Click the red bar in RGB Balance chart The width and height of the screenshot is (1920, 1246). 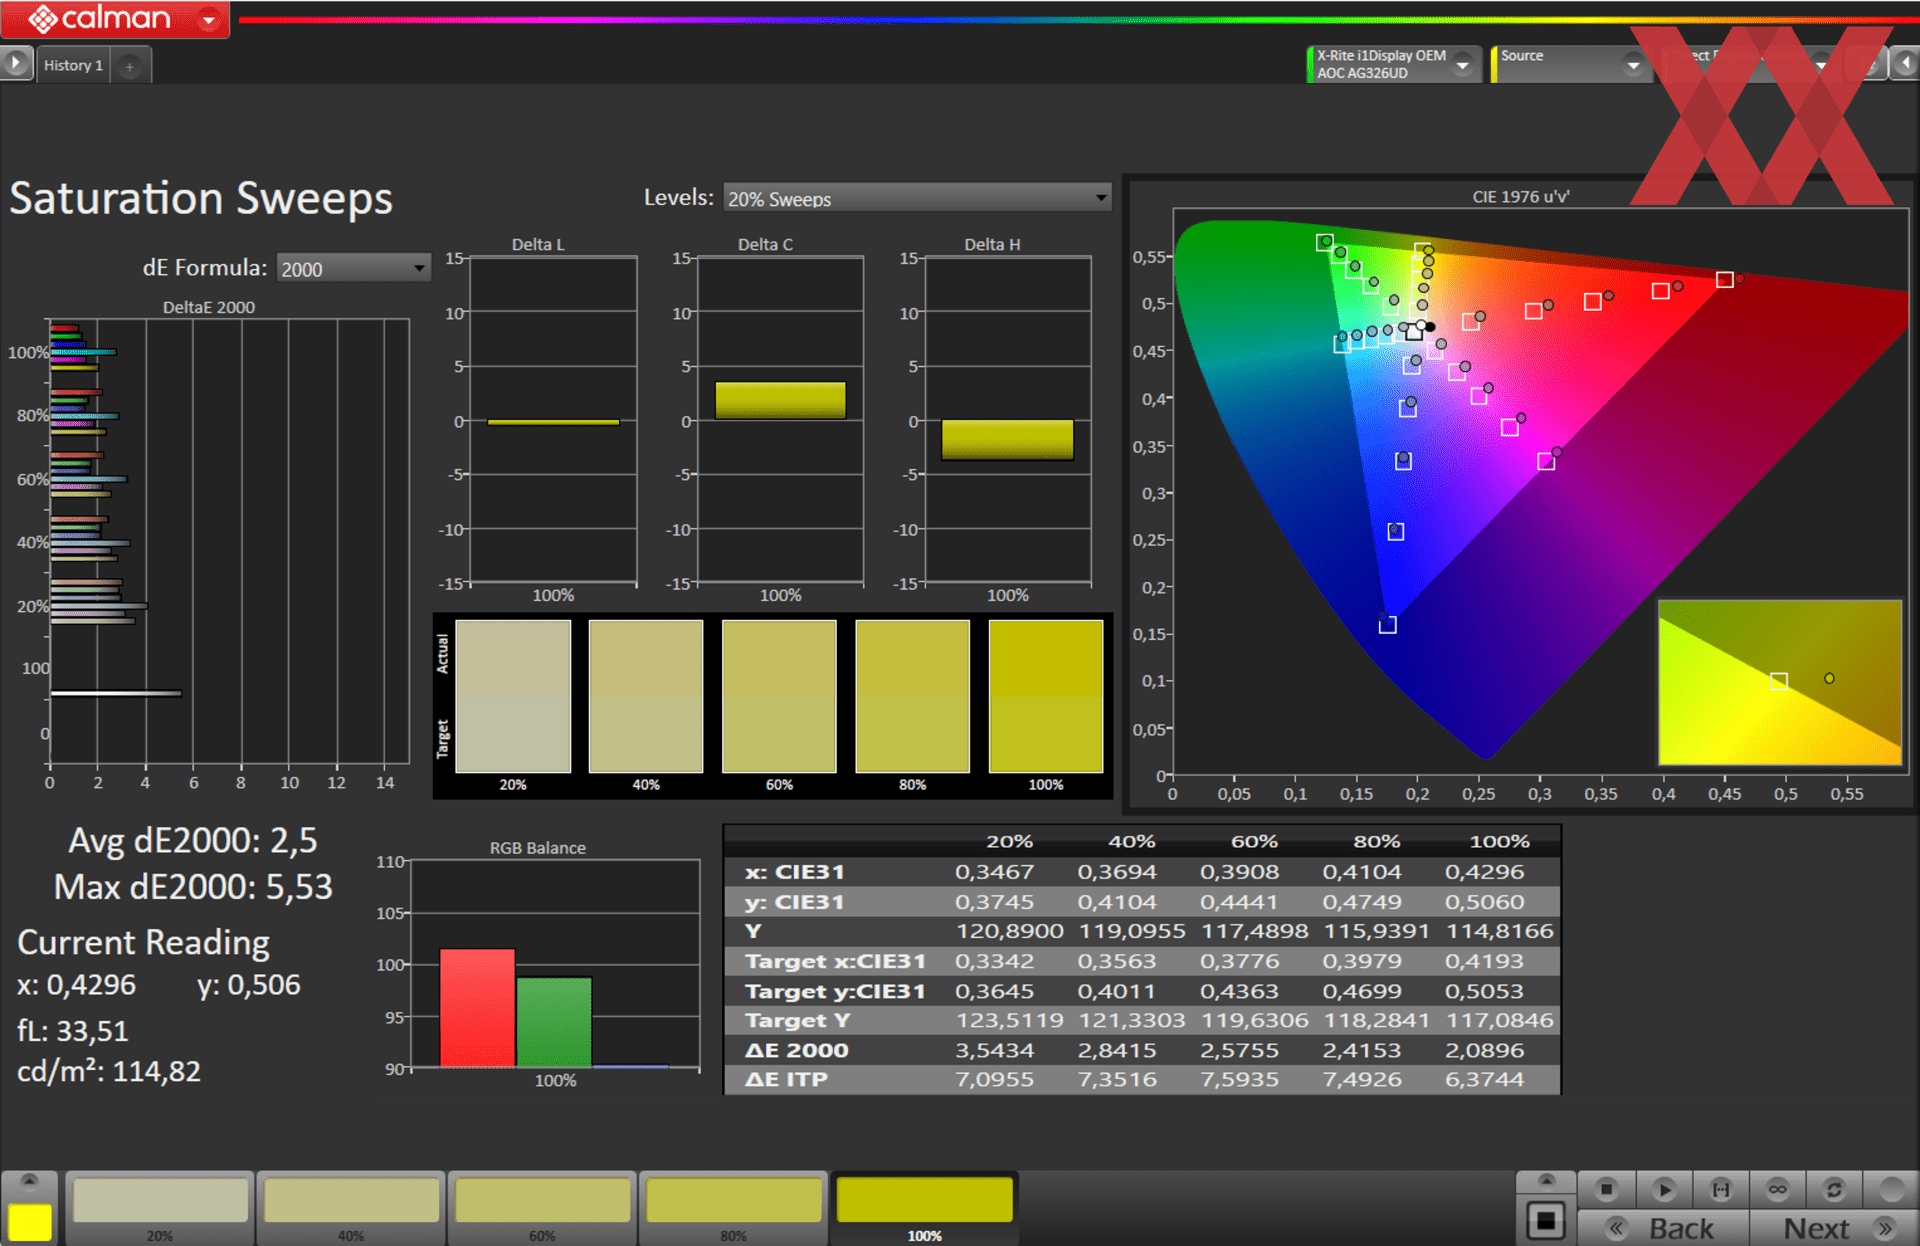pyautogui.click(x=477, y=1008)
